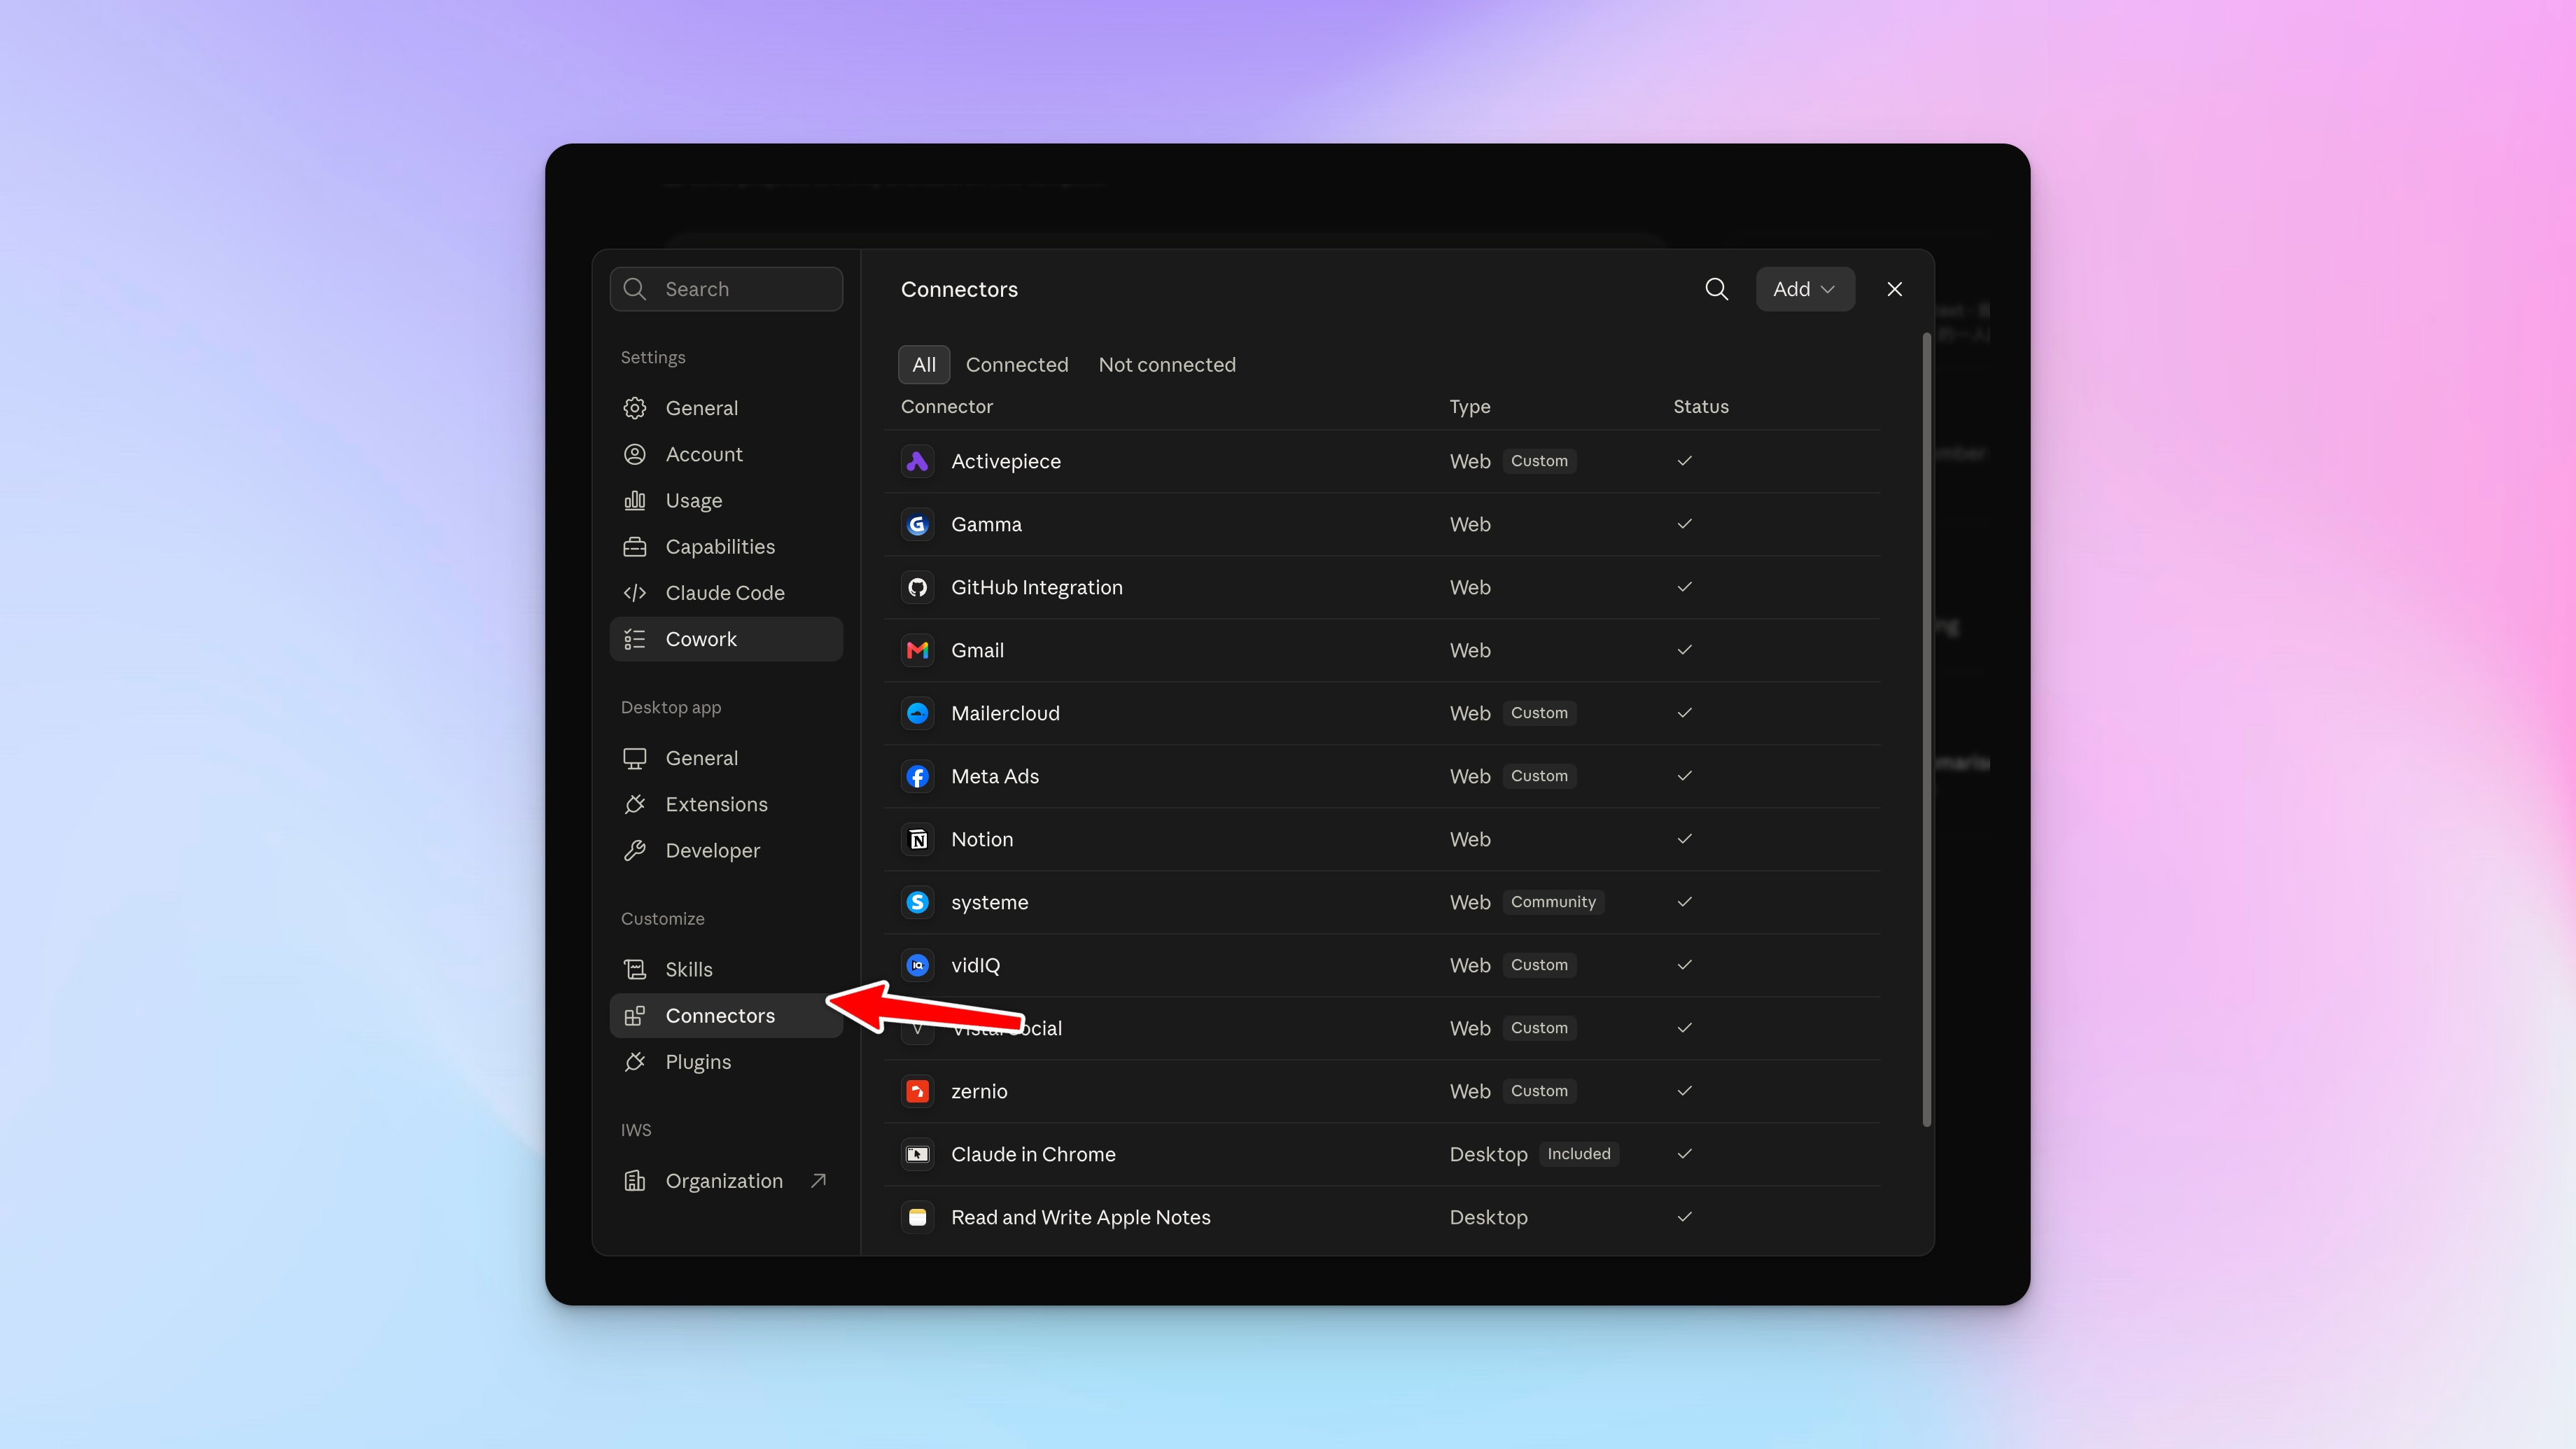This screenshot has height=1449, width=2576.
Task: Select the Gamma connector name
Action: pos(986,524)
